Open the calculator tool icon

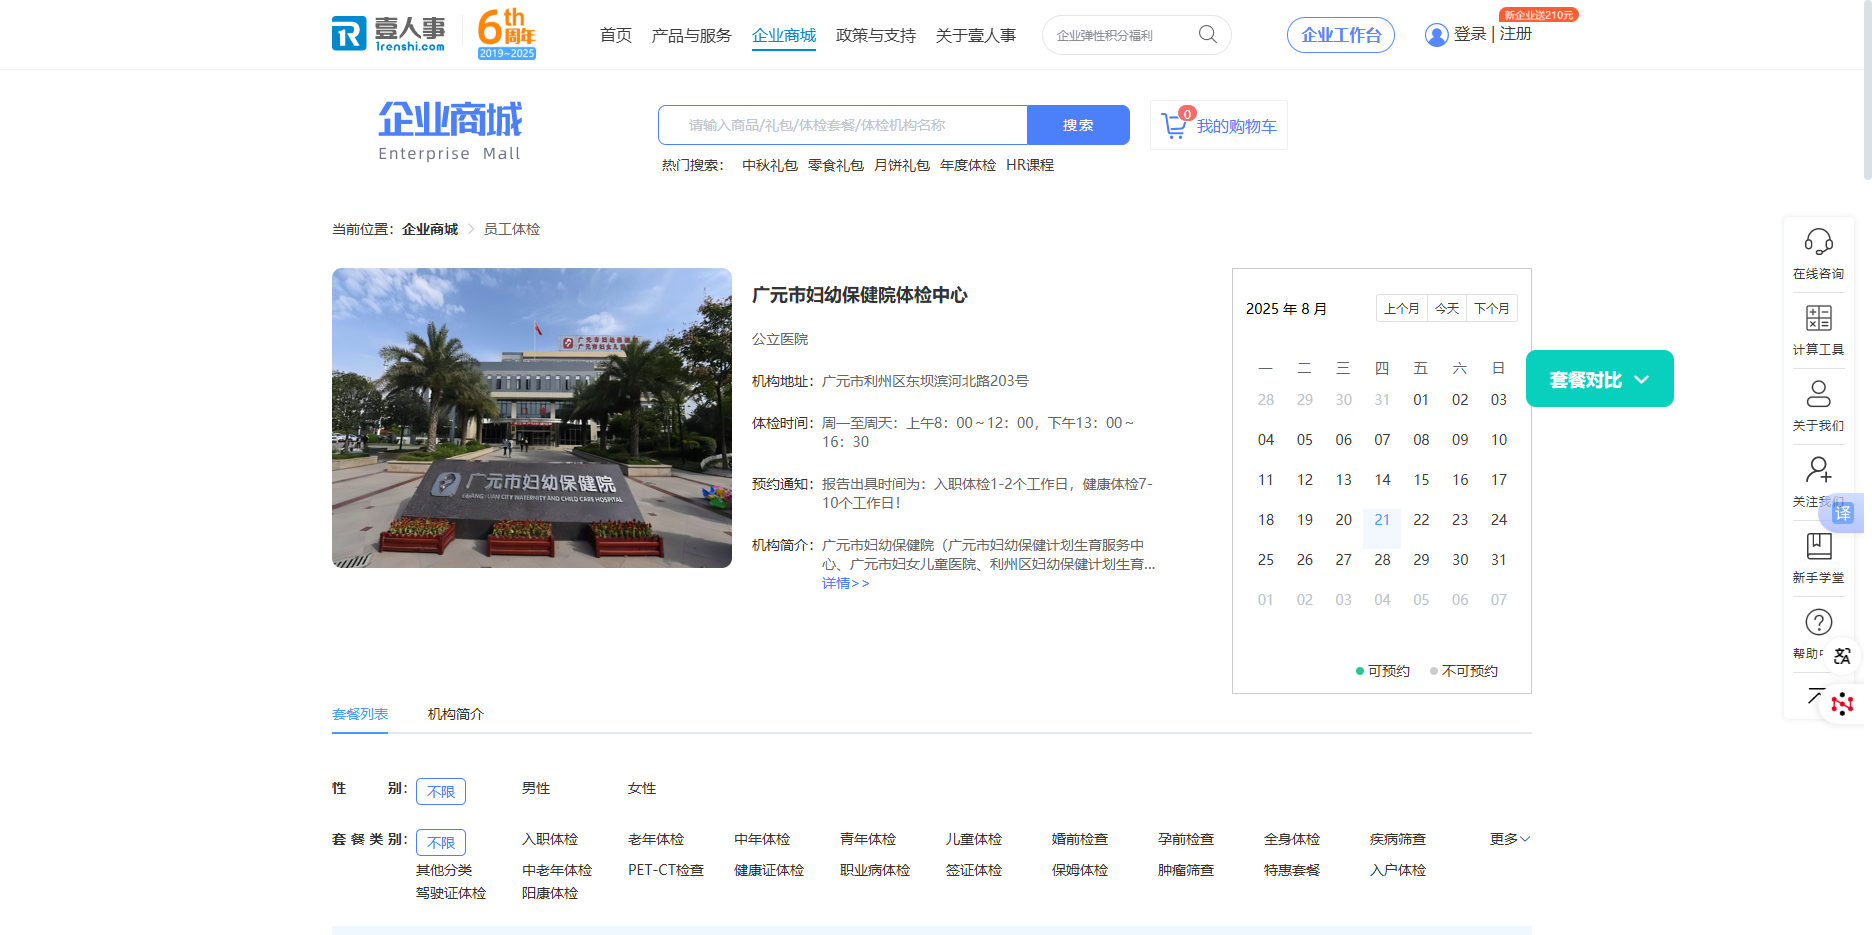click(x=1818, y=318)
